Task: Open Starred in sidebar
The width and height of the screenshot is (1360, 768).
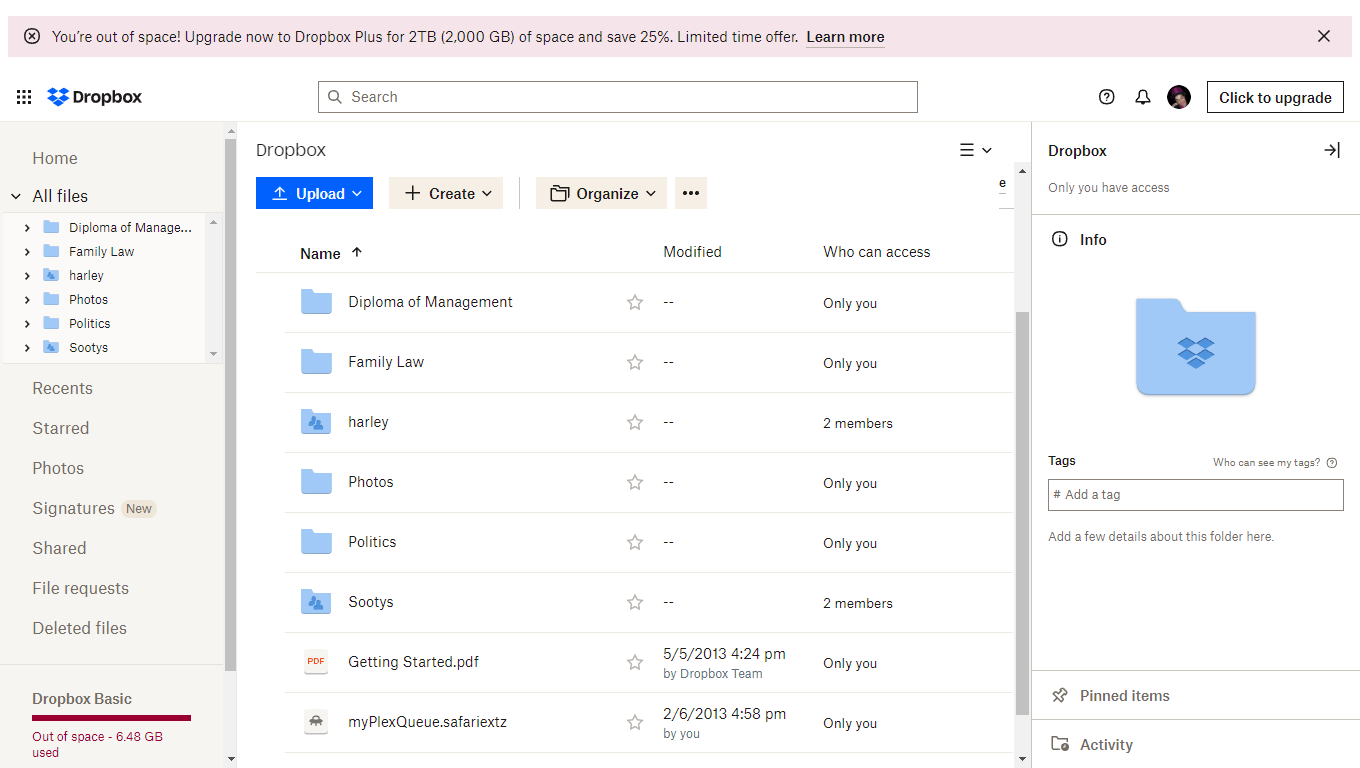Action: (61, 428)
